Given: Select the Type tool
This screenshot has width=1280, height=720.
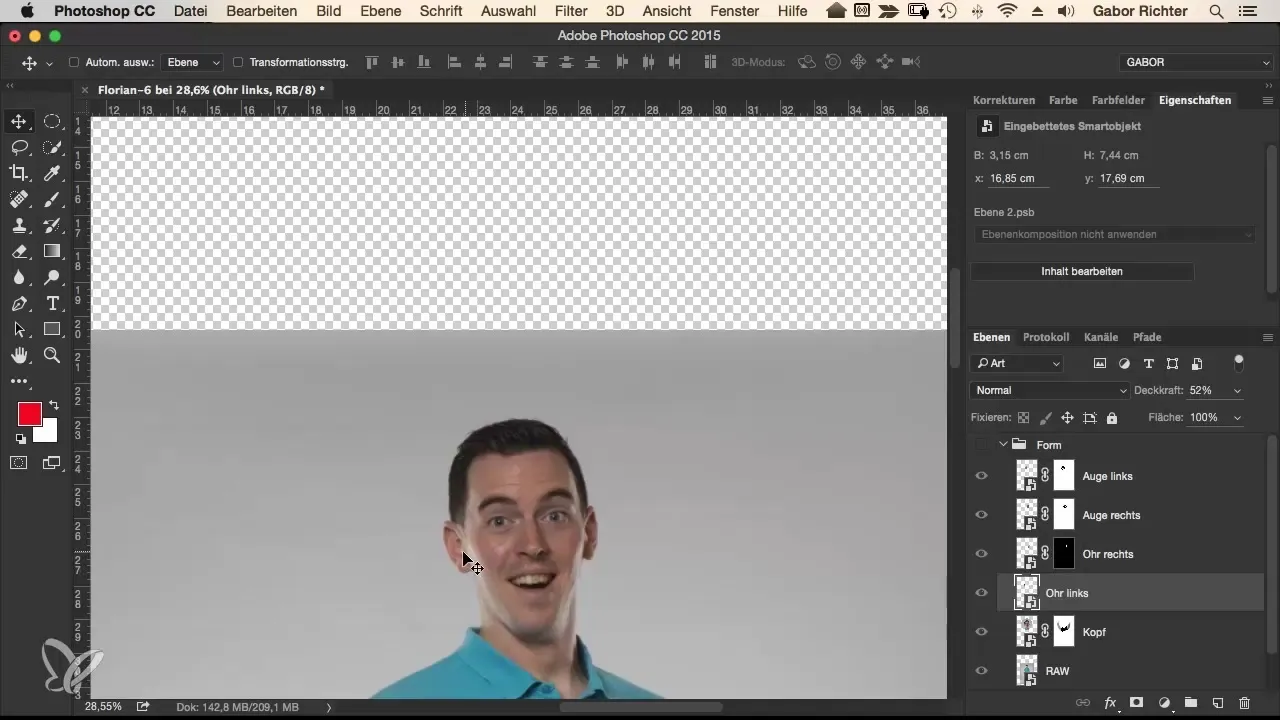Looking at the screenshot, I should coord(52,304).
